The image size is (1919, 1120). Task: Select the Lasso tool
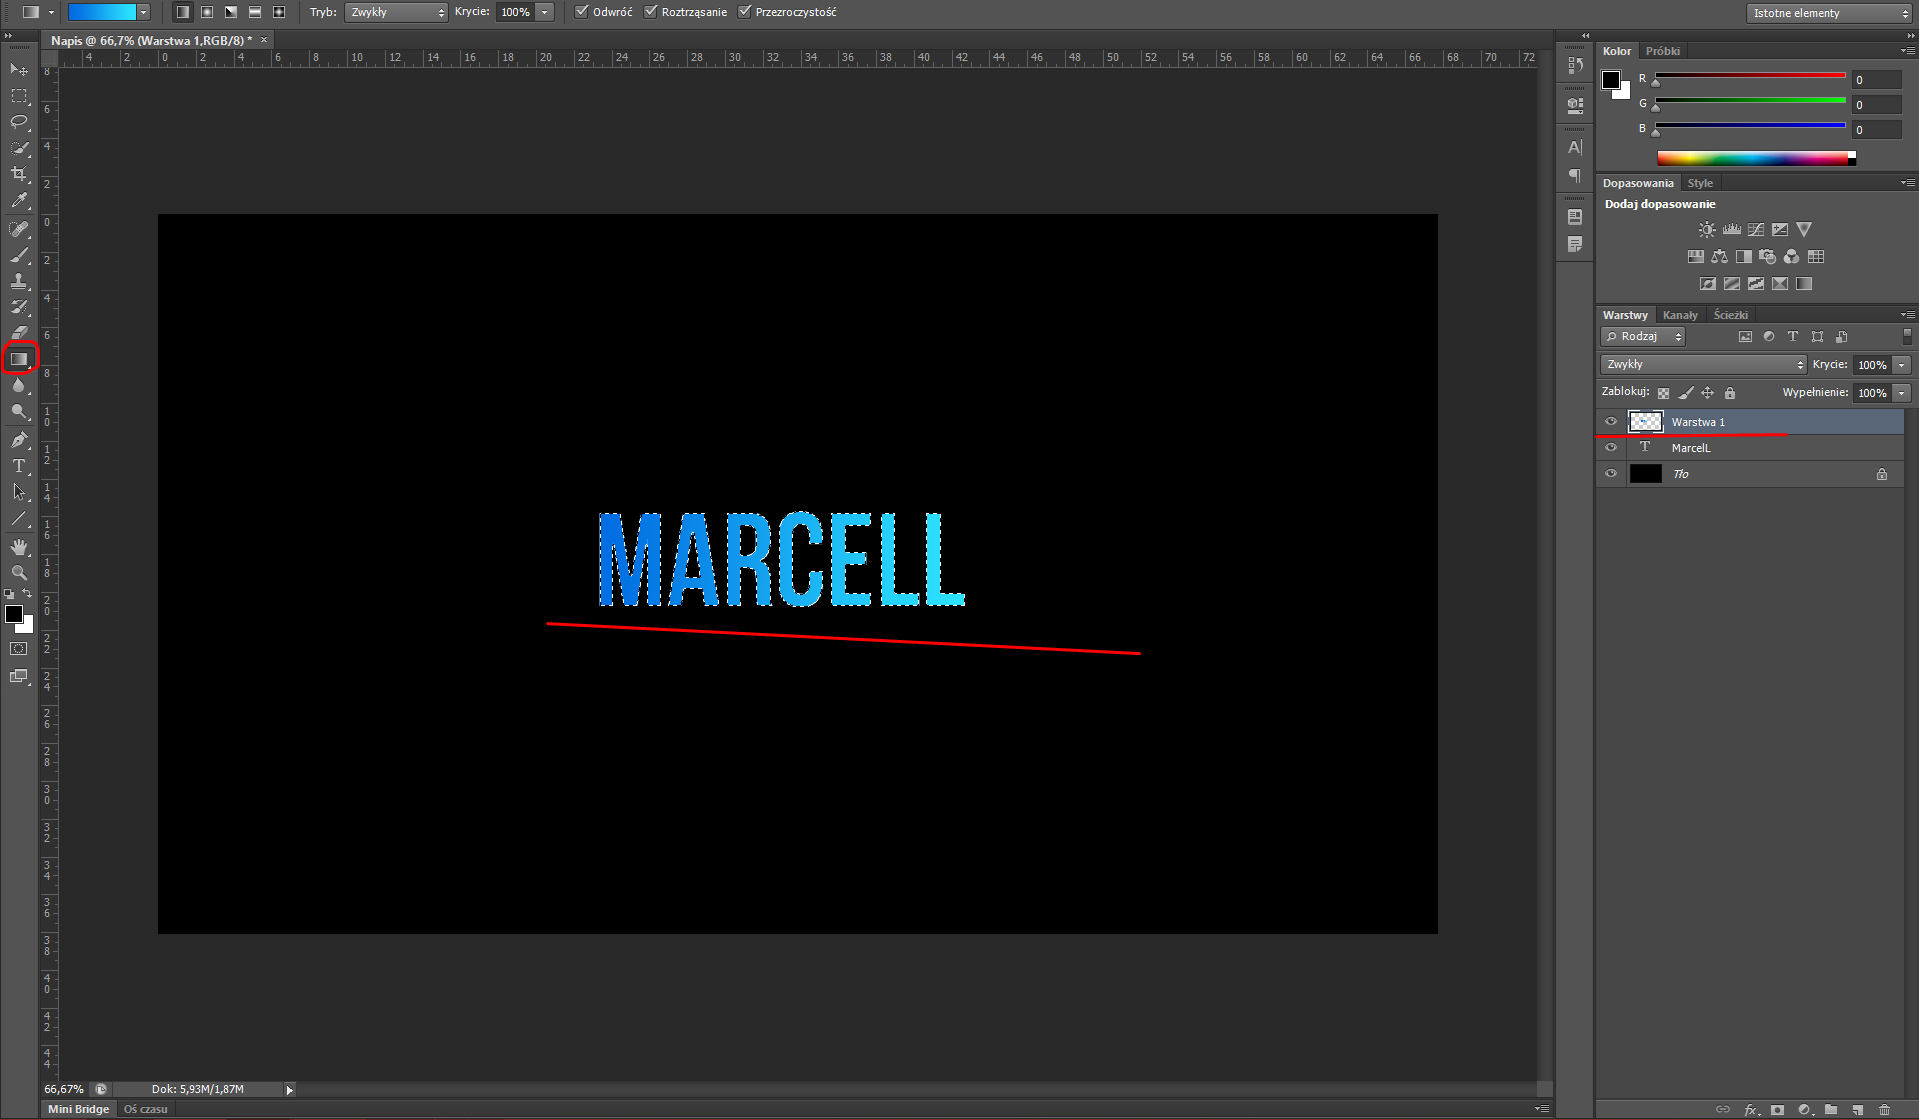point(19,122)
